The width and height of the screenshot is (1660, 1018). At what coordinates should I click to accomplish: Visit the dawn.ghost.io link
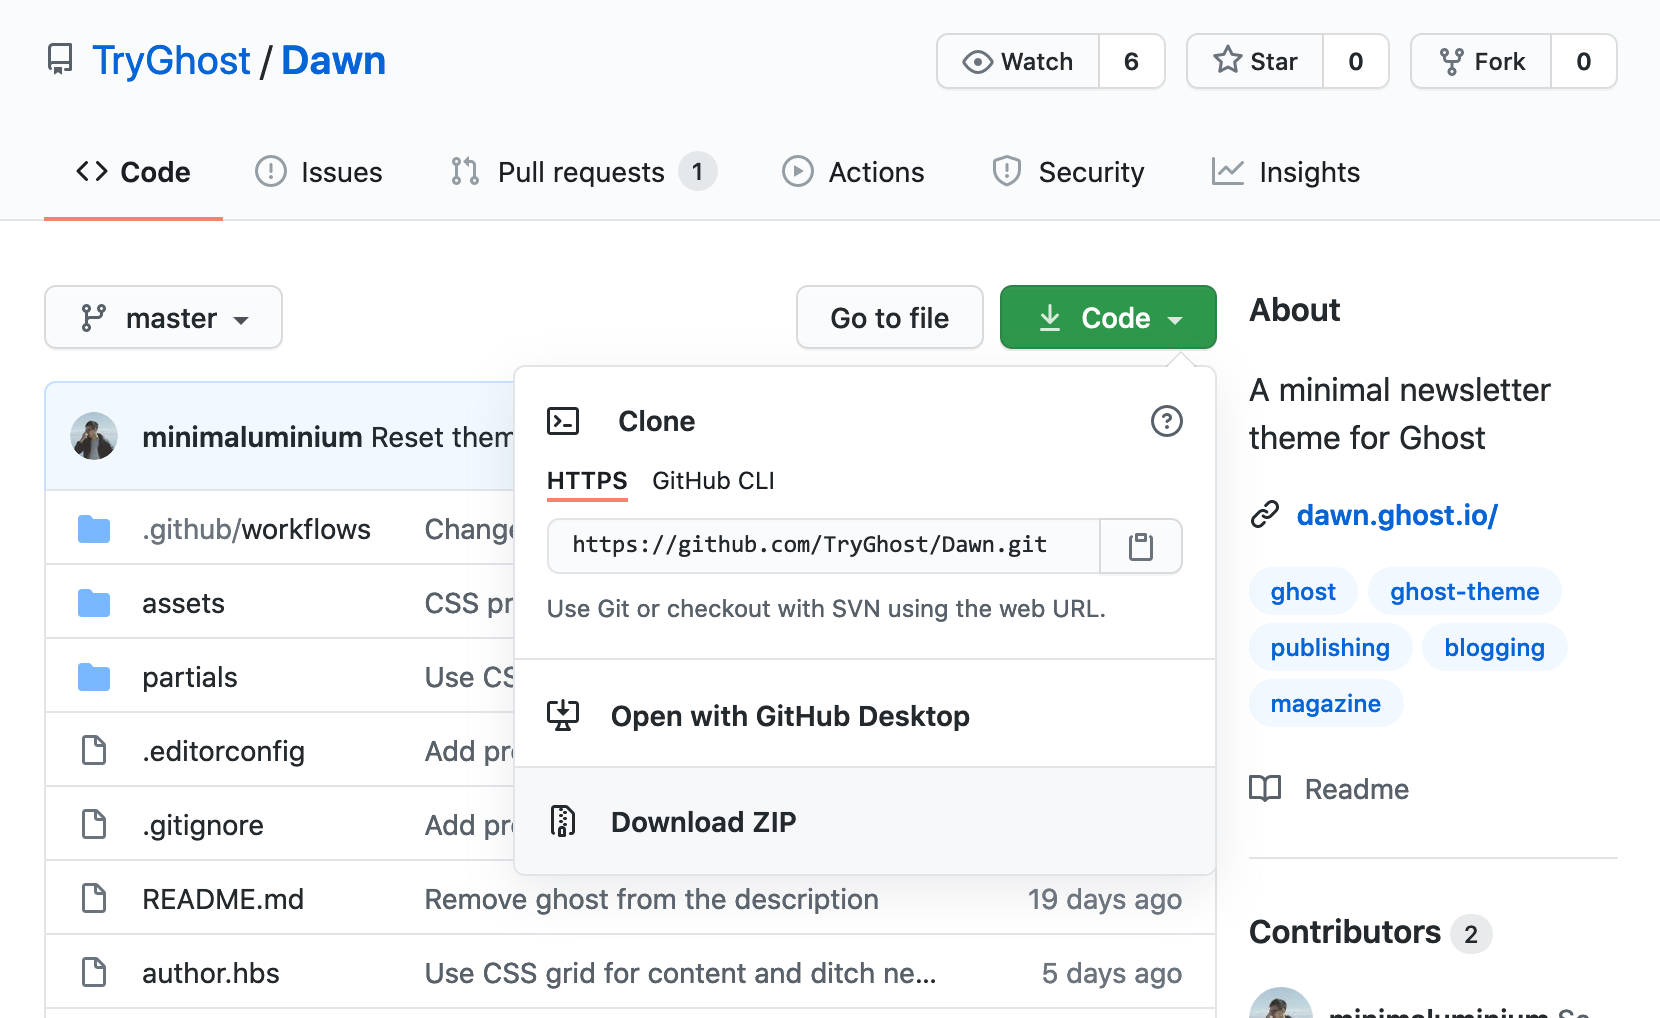click(1397, 515)
